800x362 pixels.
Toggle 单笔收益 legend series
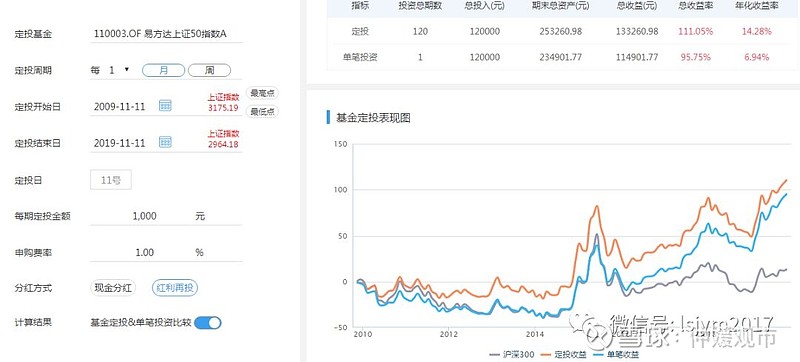point(617,354)
